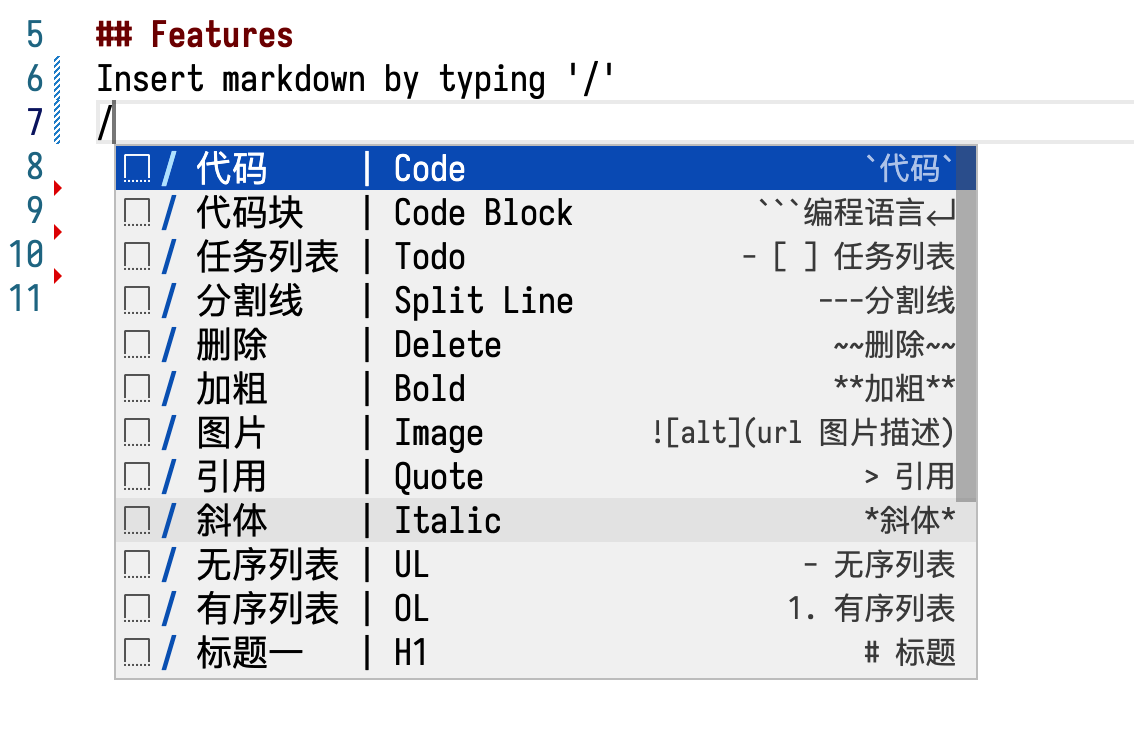Image resolution: width=1134 pixels, height=744 pixels.
Task: Click the '*斜体*' detail text
Action: 910,521
